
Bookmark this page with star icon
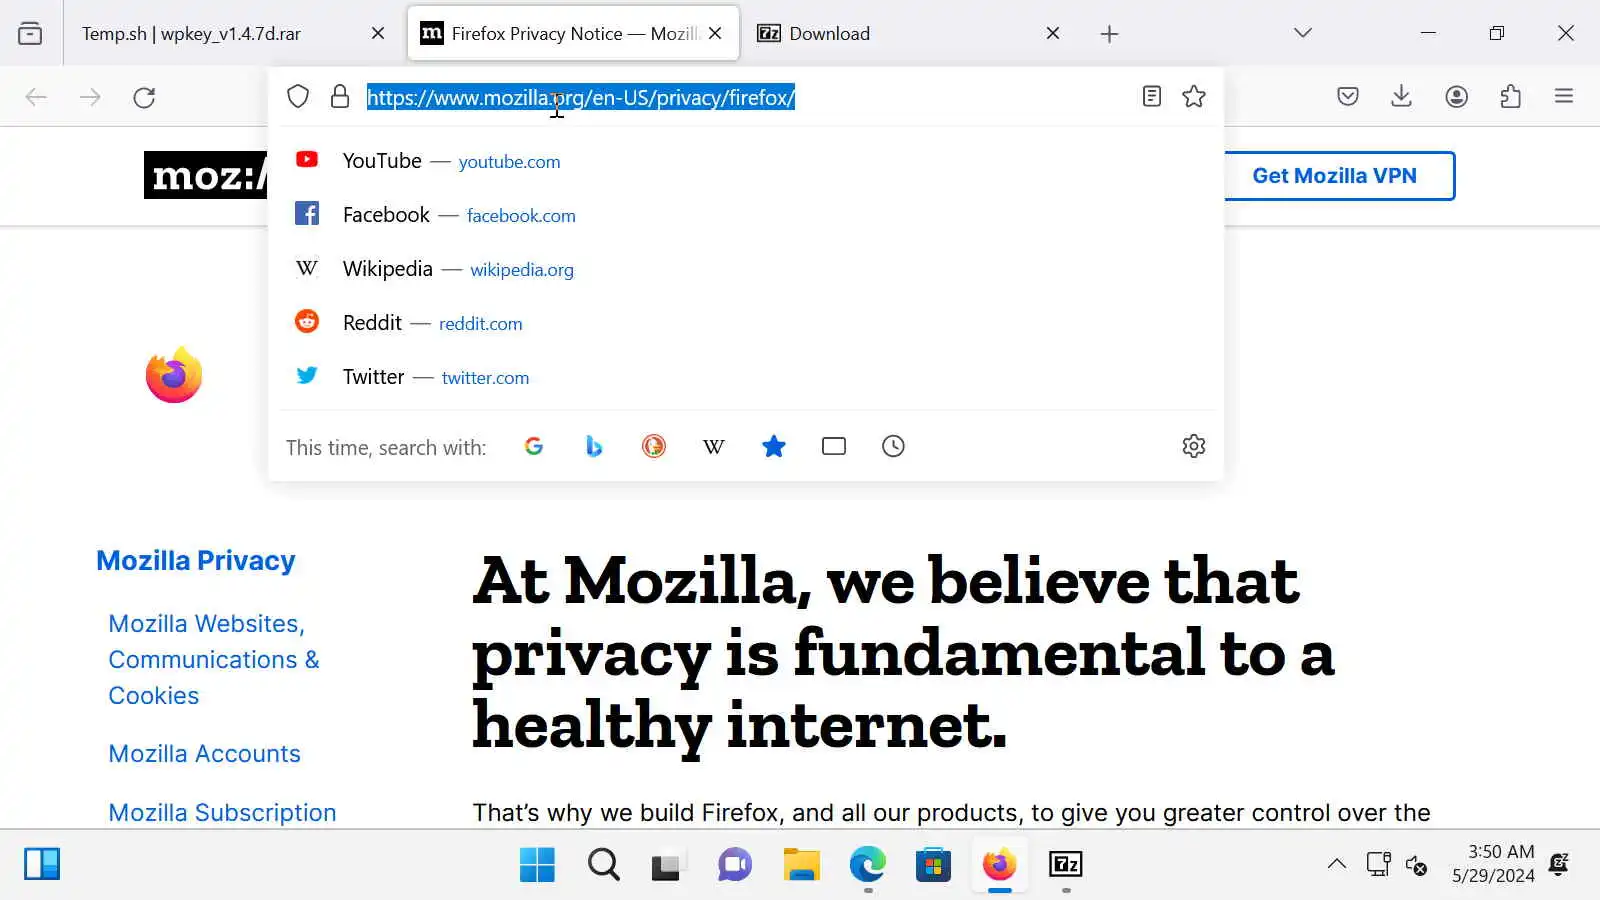coord(1194,97)
